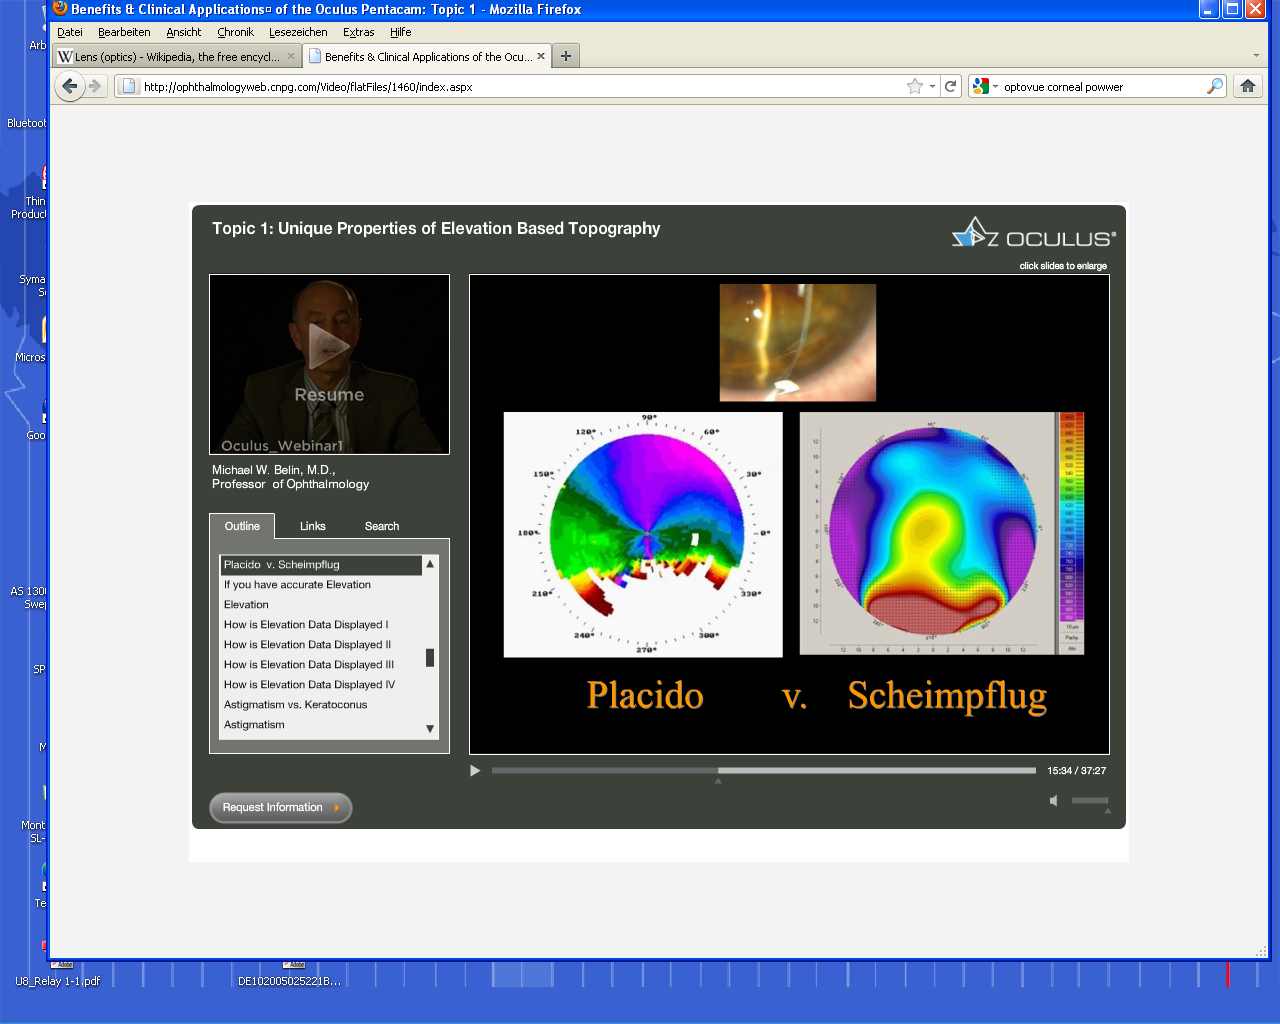Click the Request Information button
This screenshot has width=1280, height=1024.
coord(280,807)
